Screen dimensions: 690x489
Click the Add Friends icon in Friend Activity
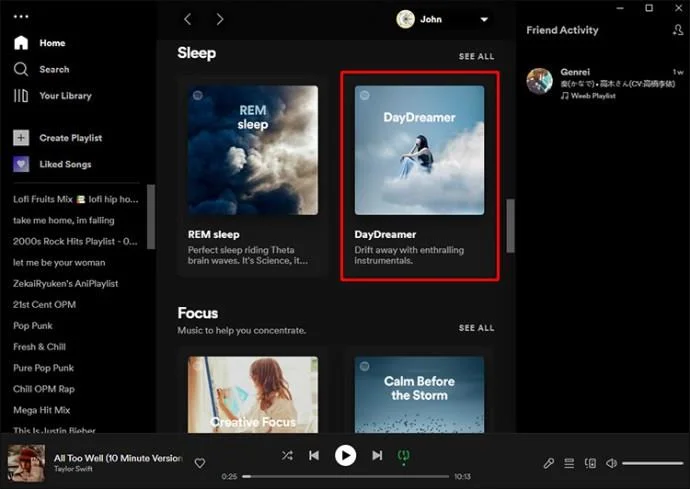[678, 29]
